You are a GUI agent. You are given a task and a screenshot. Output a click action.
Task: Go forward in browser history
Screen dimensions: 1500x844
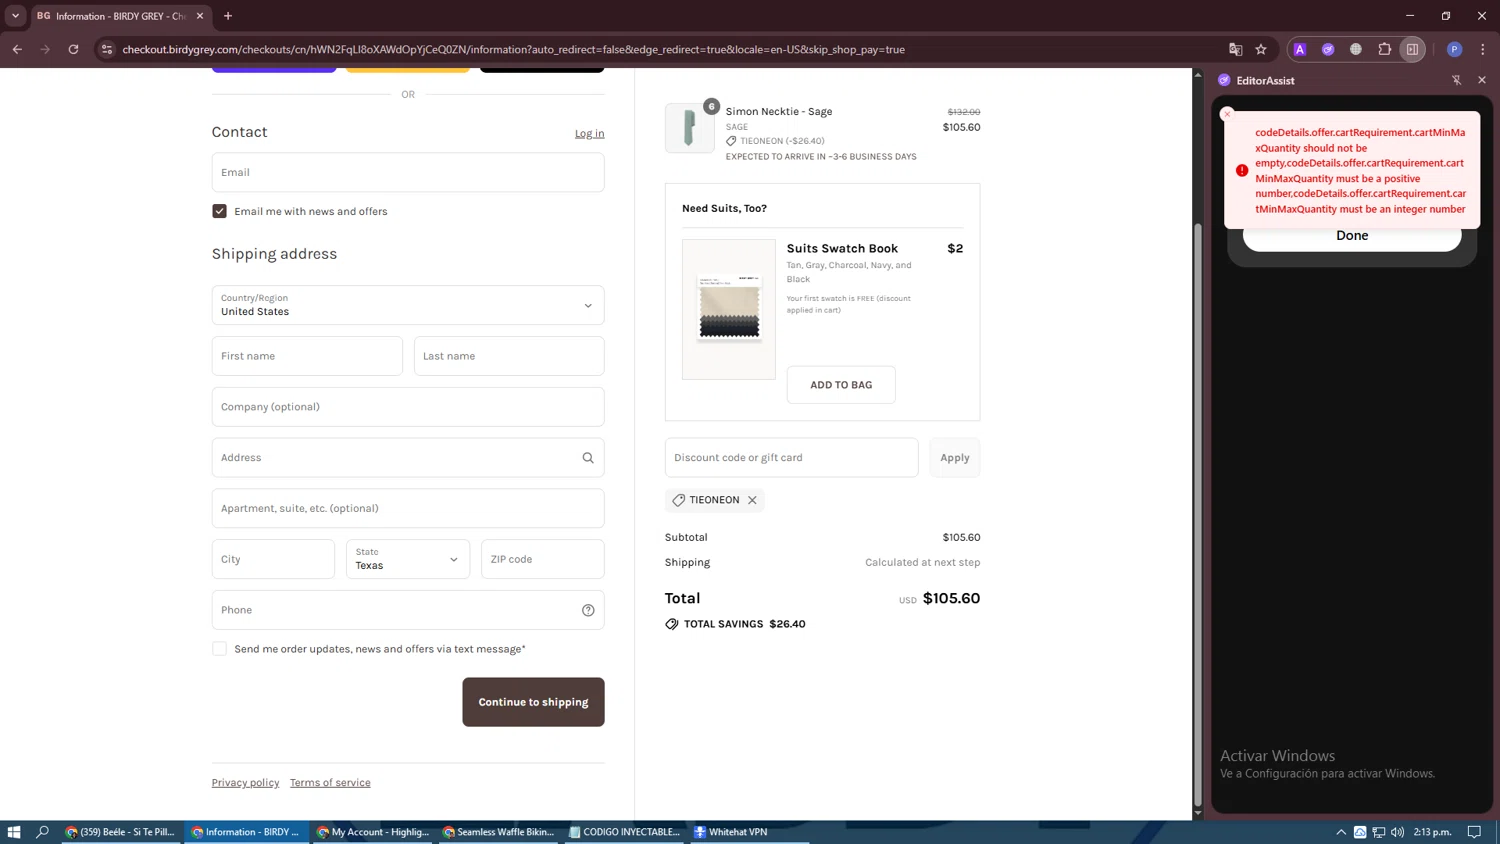click(45, 49)
